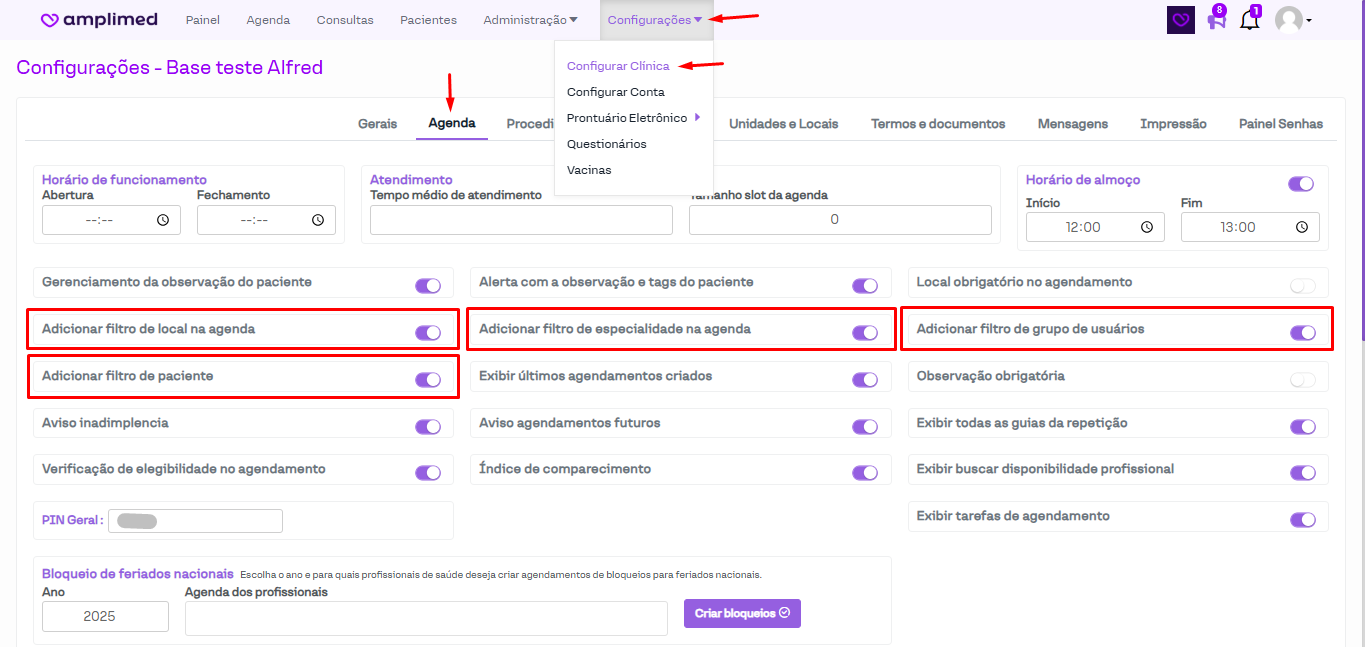
Task: Click clock icon in Abertura time field
Action: pyautogui.click(x=163, y=220)
